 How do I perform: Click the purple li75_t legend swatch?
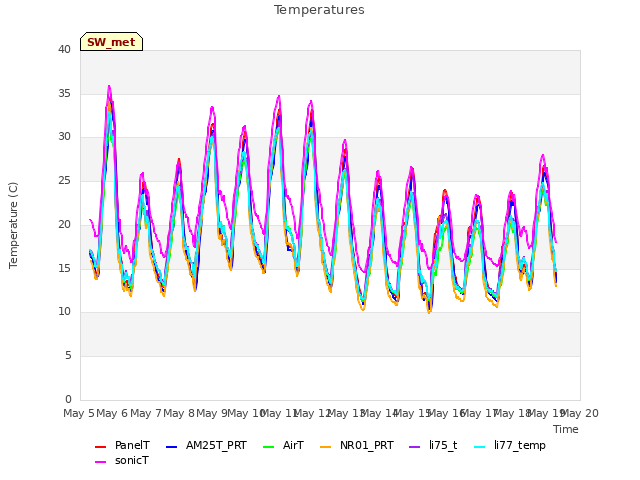(x=414, y=447)
